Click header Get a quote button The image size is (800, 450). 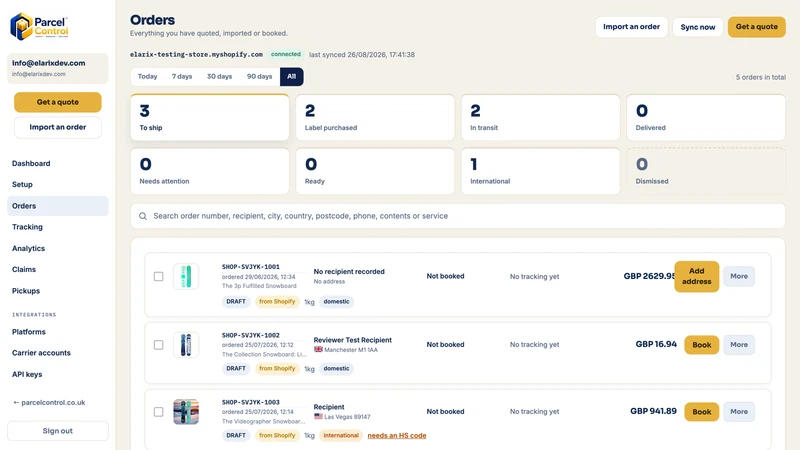pyautogui.click(x=757, y=27)
